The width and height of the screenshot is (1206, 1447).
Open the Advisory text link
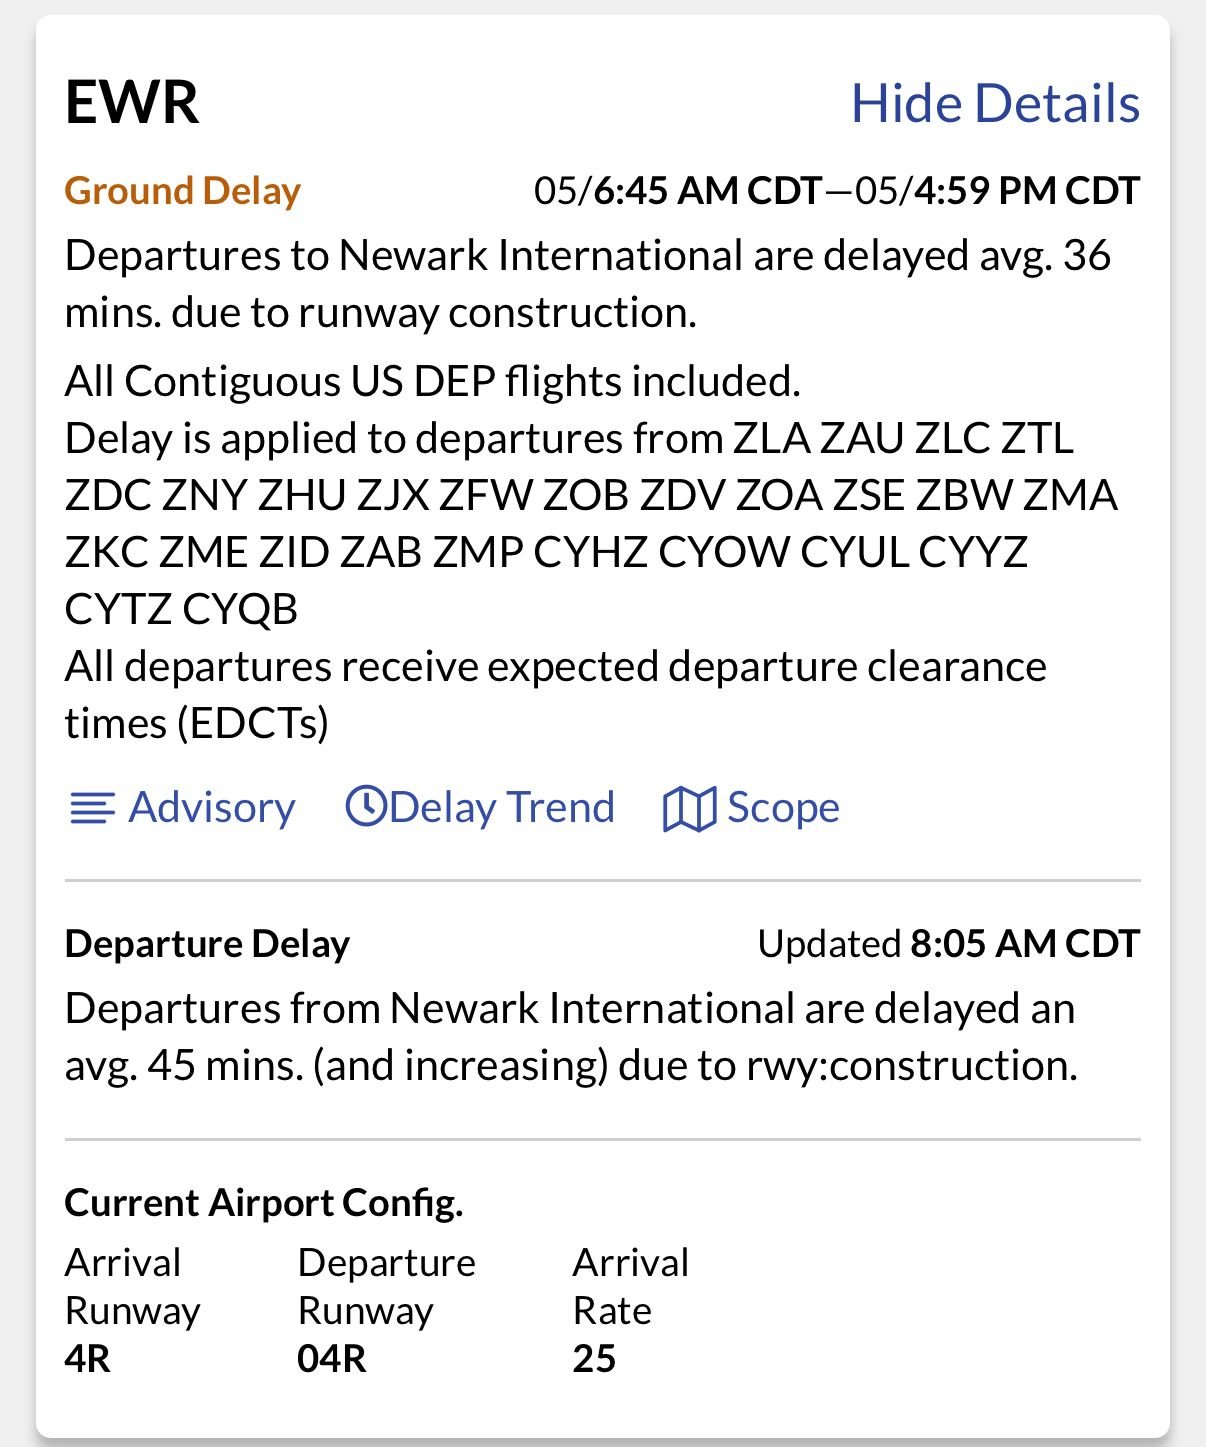[x=212, y=808]
